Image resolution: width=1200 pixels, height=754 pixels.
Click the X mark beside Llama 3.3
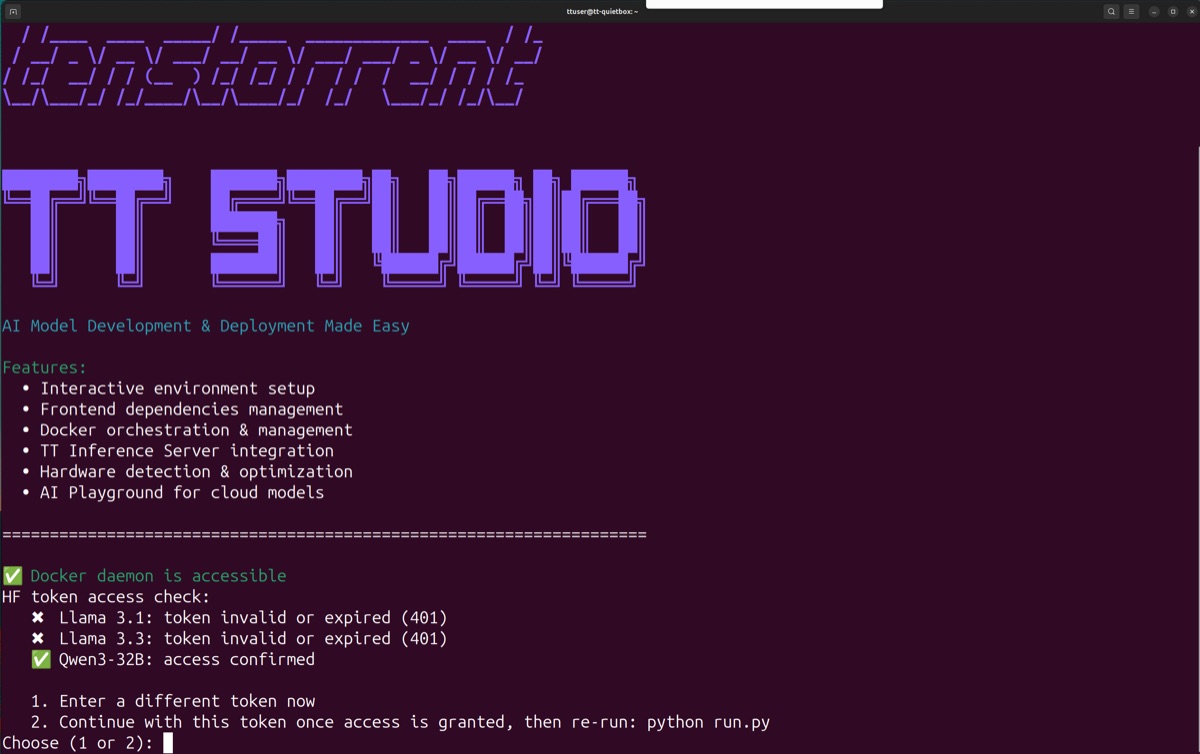38,639
